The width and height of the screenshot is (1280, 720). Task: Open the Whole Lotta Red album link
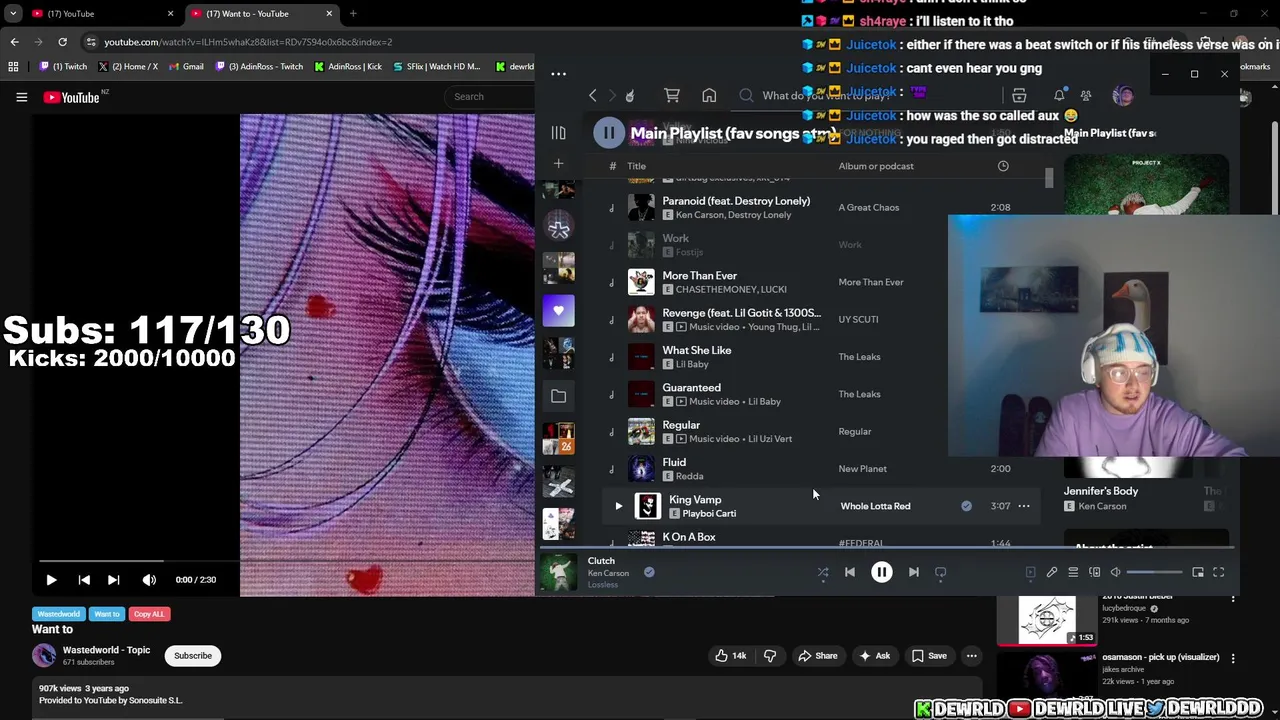pos(875,506)
